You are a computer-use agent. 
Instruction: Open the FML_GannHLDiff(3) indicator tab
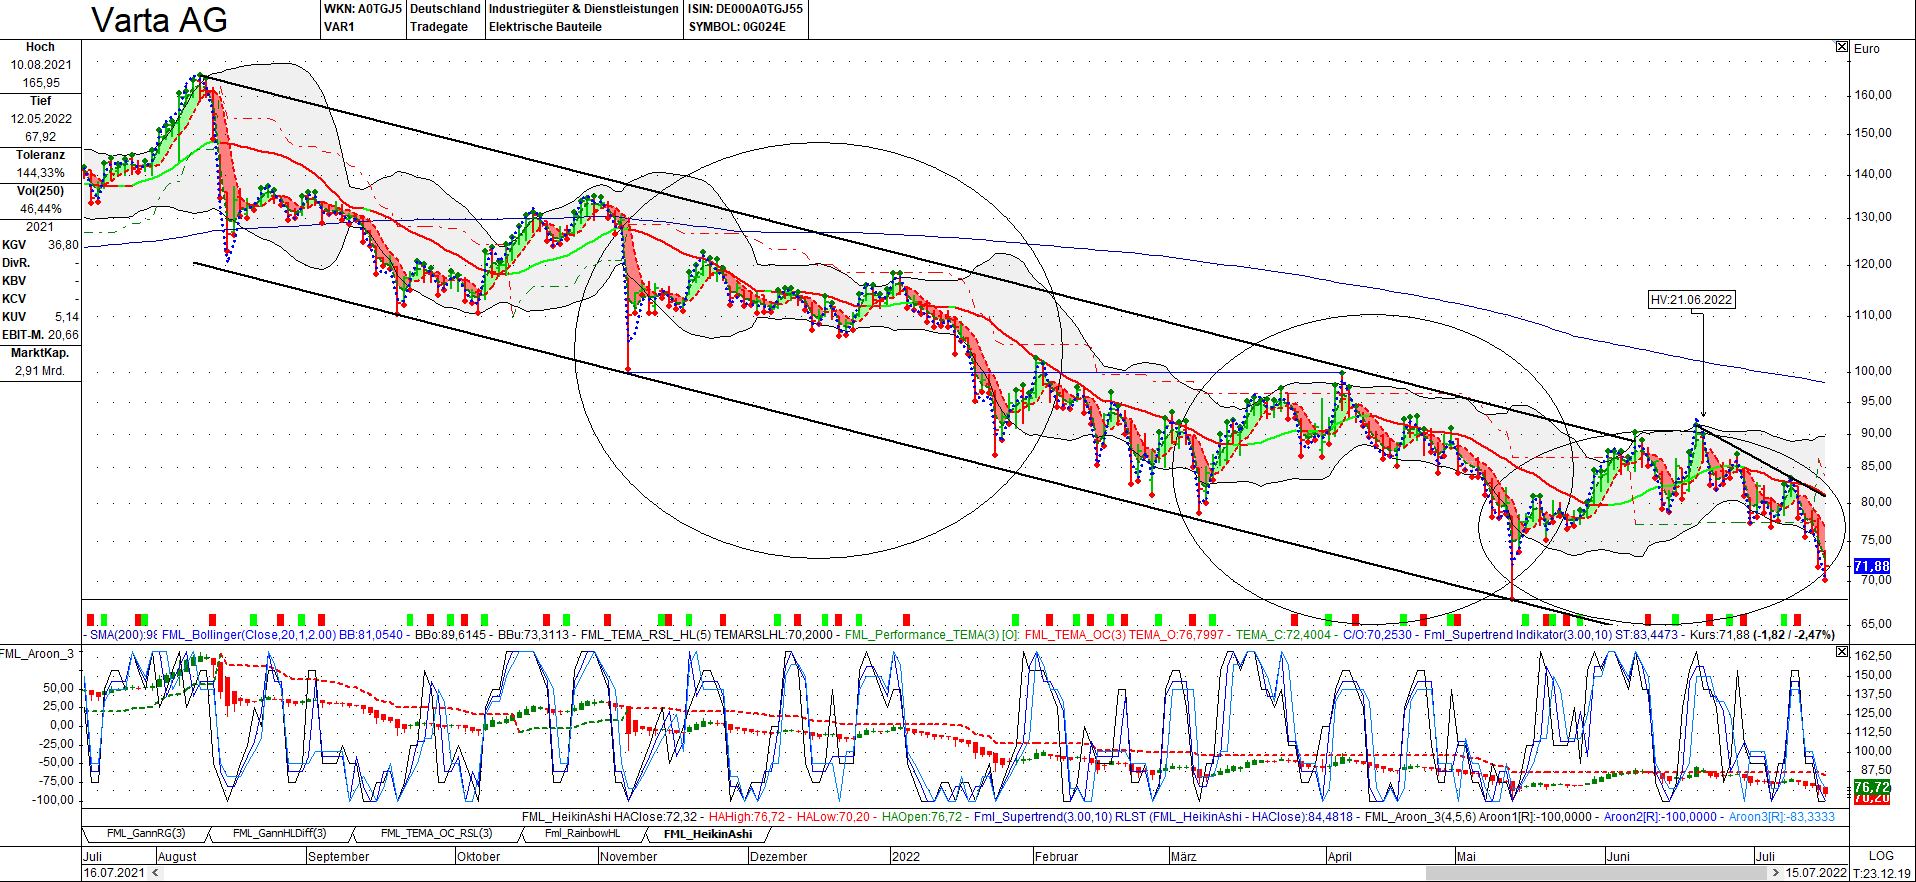(x=279, y=833)
